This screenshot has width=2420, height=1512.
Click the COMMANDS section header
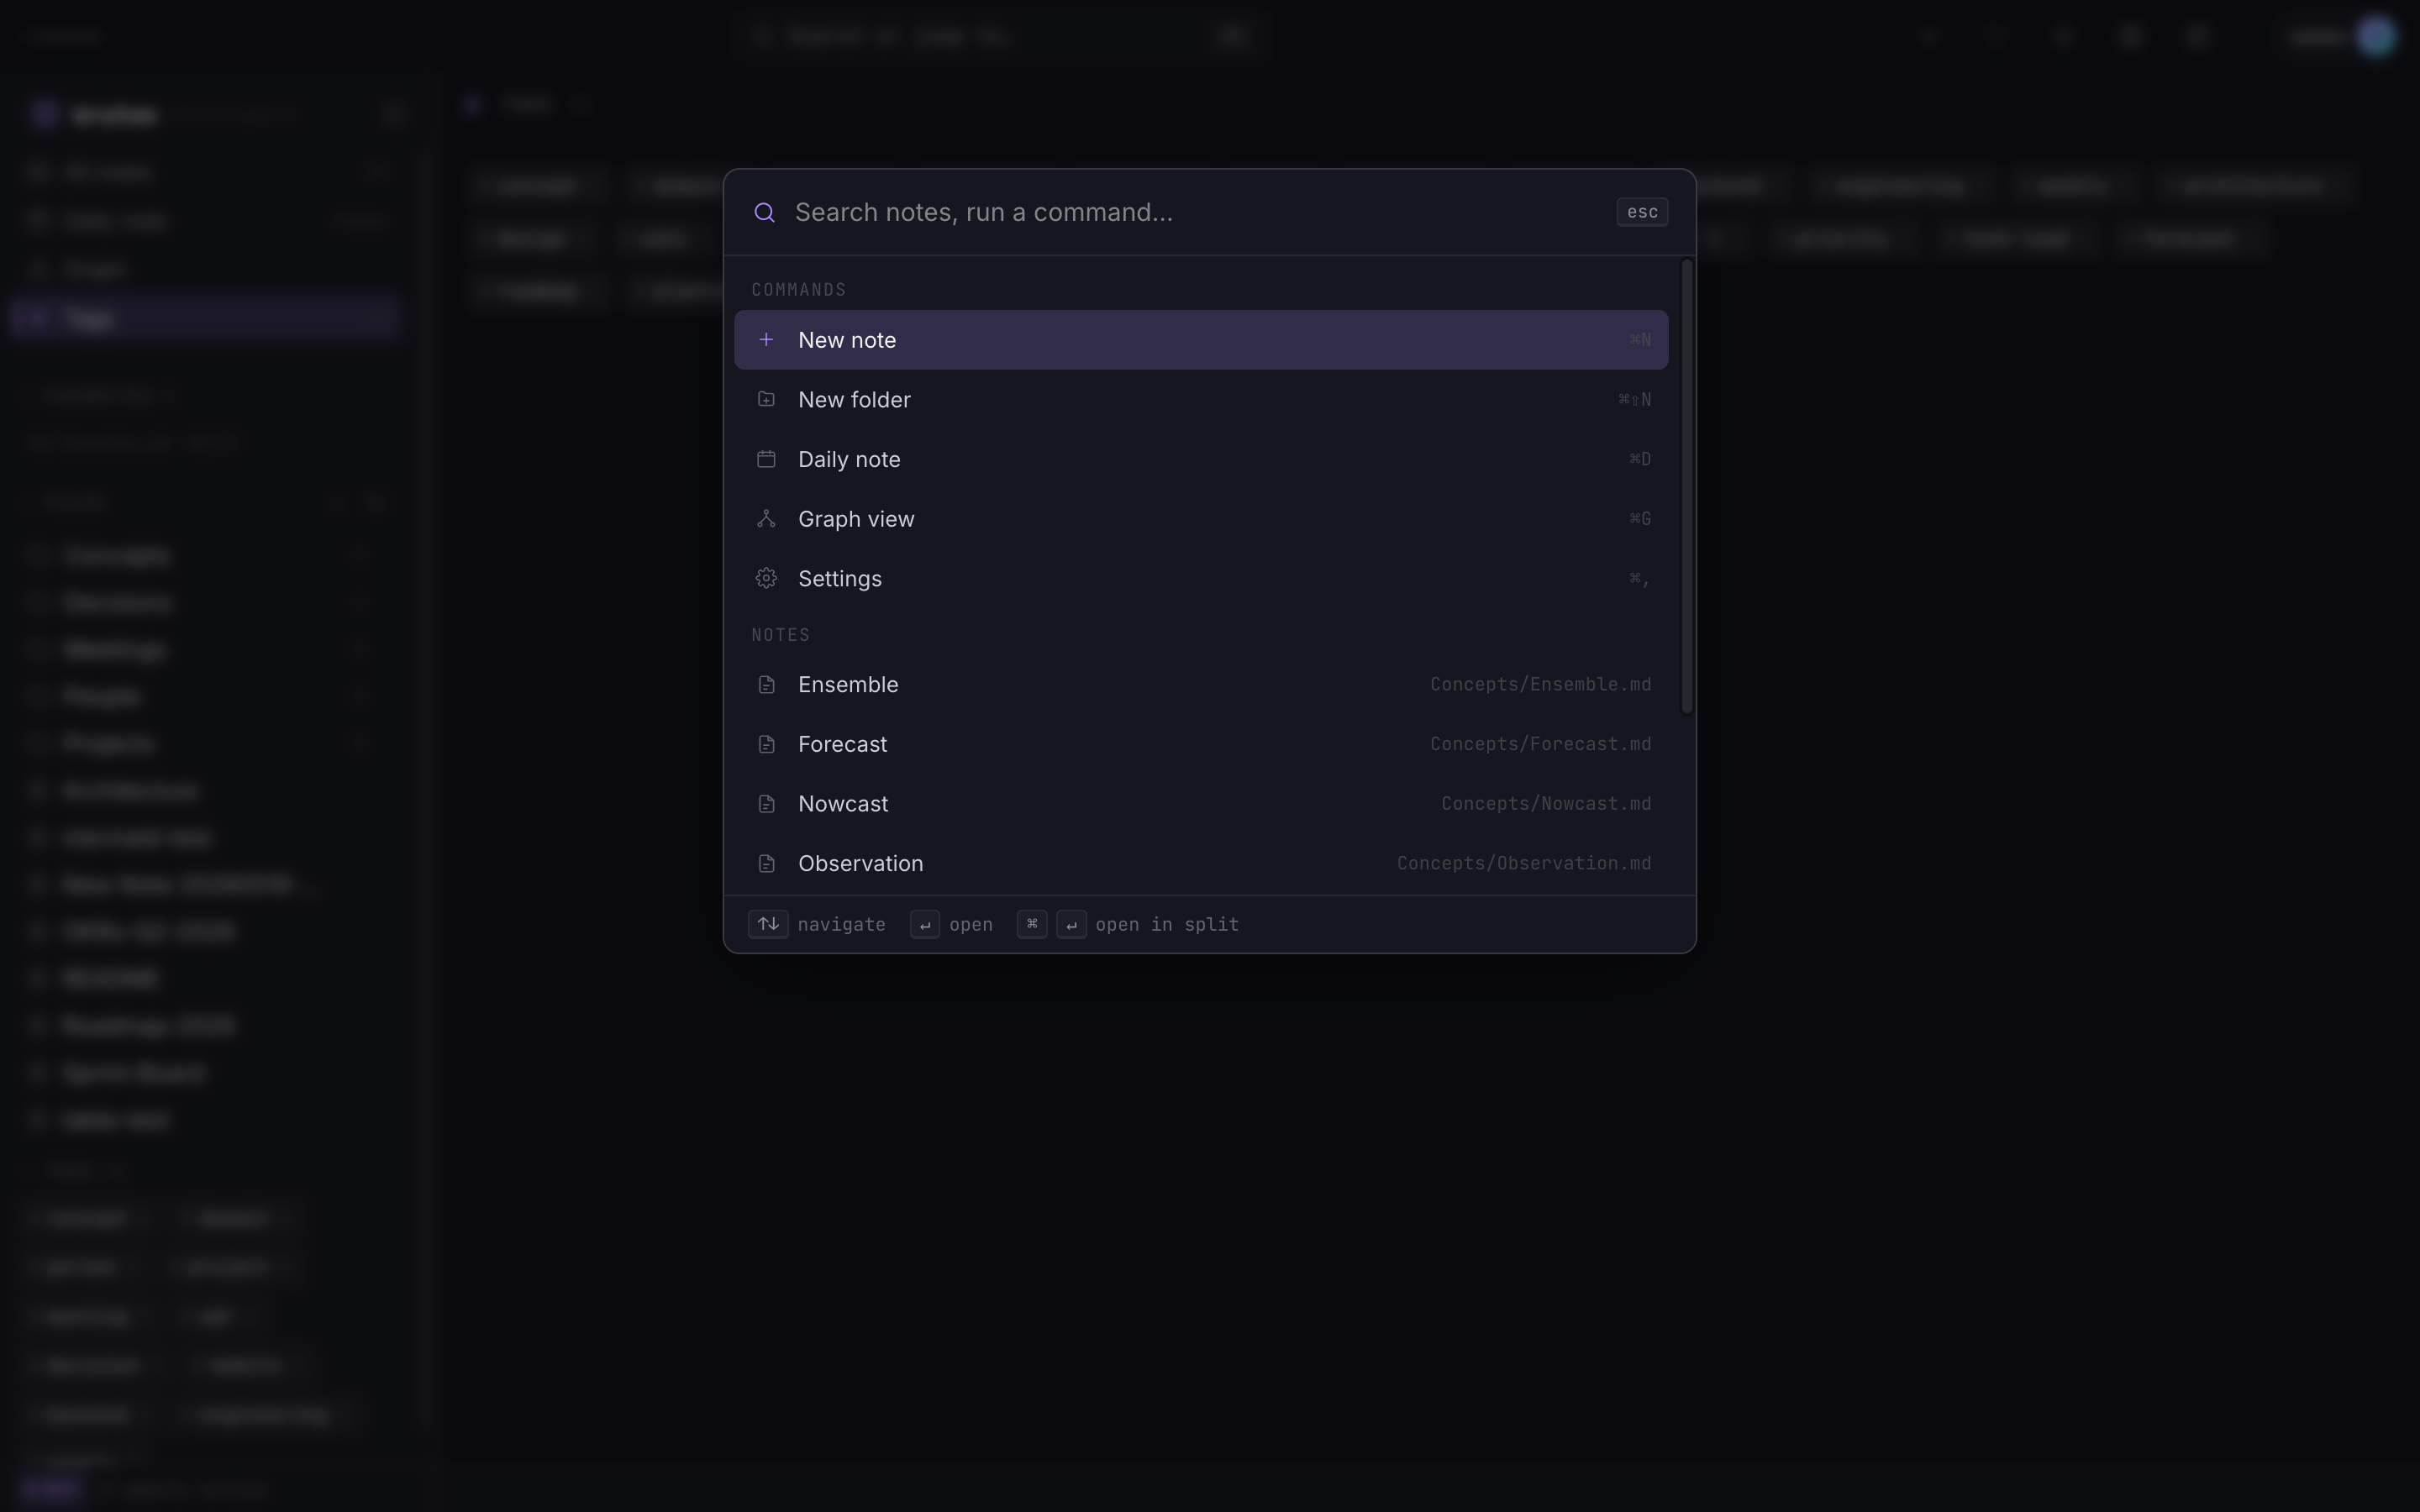pyautogui.click(x=799, y=290)
